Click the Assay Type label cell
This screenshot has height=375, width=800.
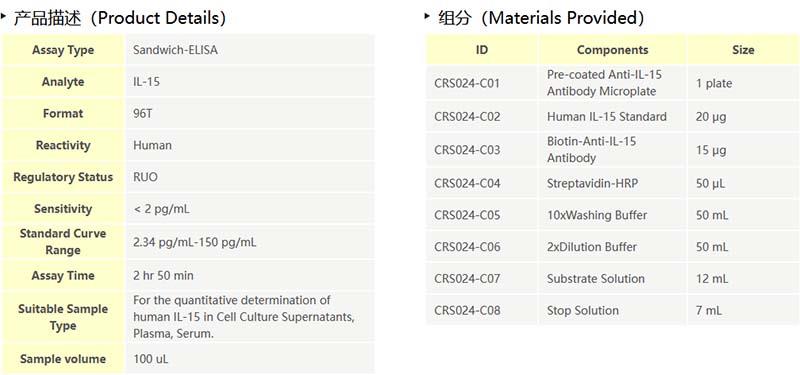click(63, 50)
